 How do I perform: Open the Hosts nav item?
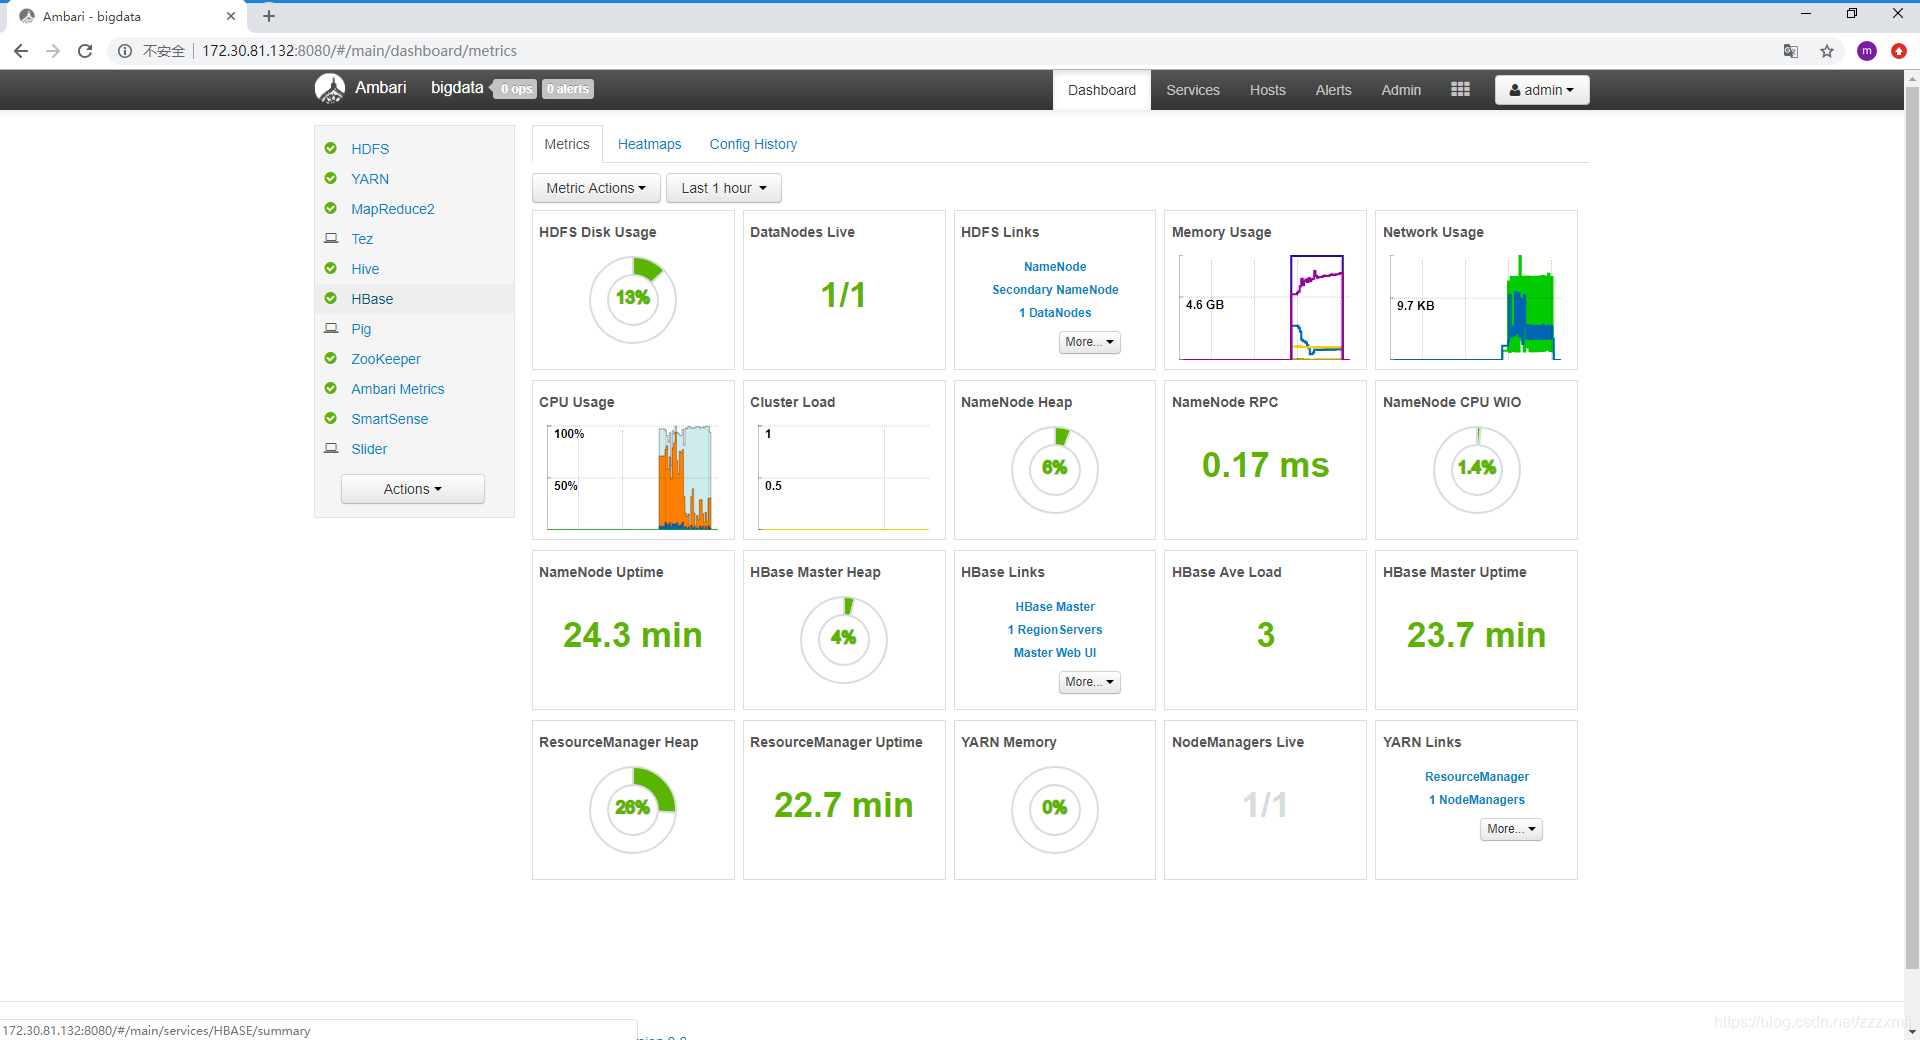tap(1268, 90)
